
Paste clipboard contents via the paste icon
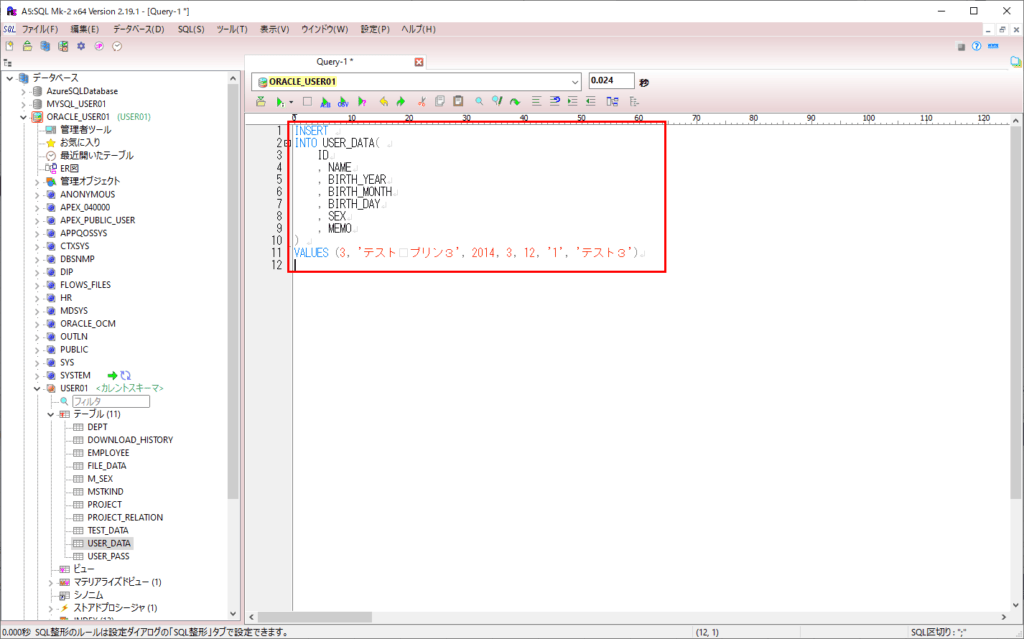pos(457,101)
